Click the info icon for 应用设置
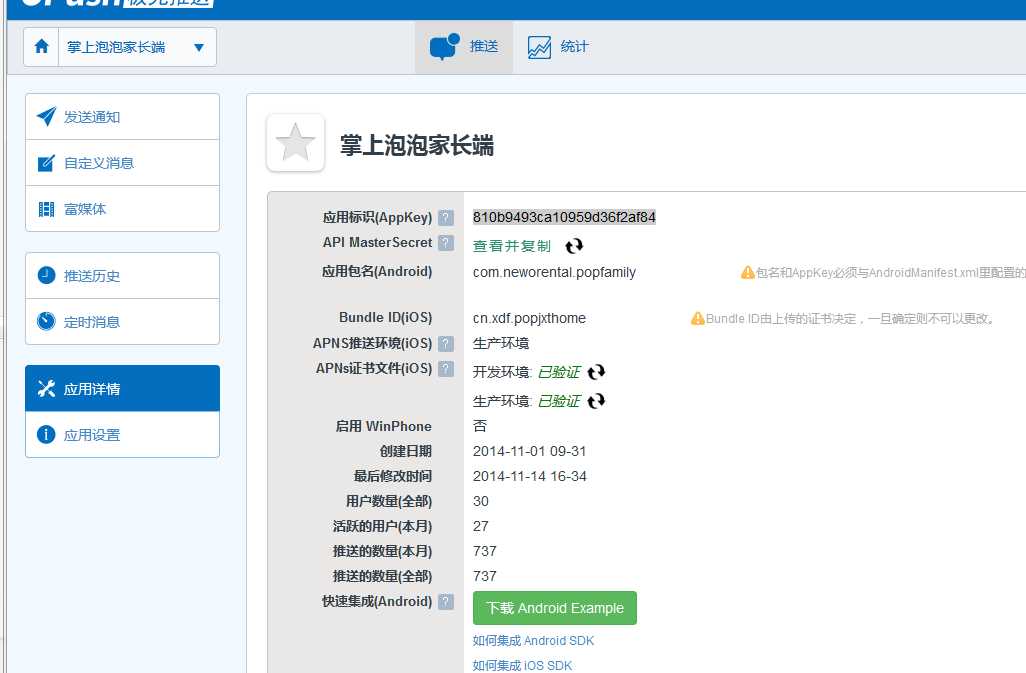The height and width of the screenshot is (673, 1026). (x=46, y=434)
